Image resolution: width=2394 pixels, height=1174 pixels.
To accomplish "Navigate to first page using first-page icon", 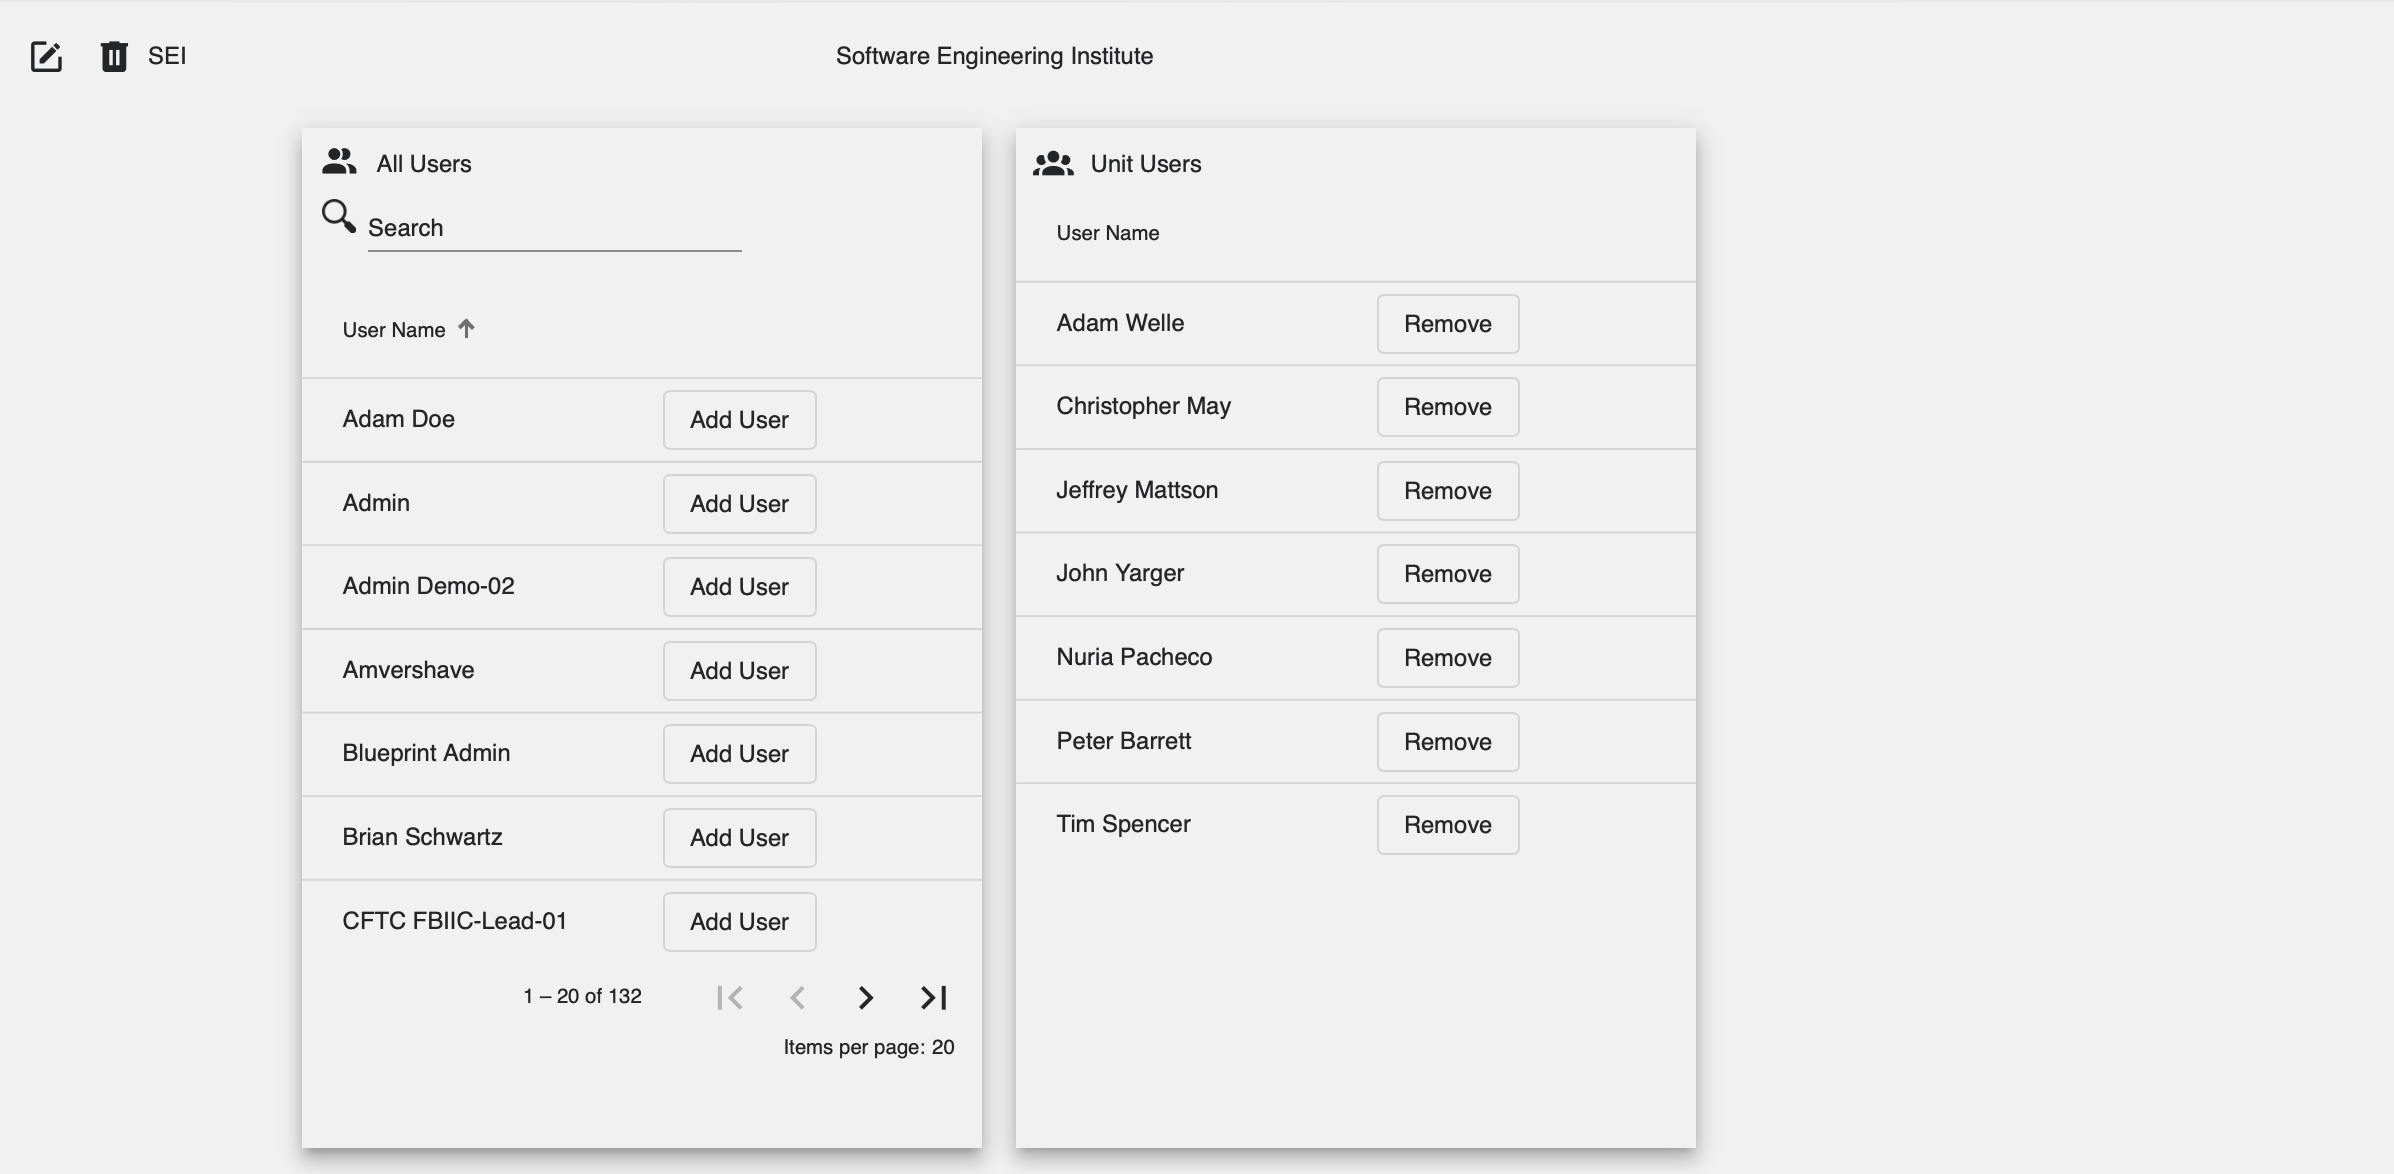I will pyautogui.click(x=730, y=997).
